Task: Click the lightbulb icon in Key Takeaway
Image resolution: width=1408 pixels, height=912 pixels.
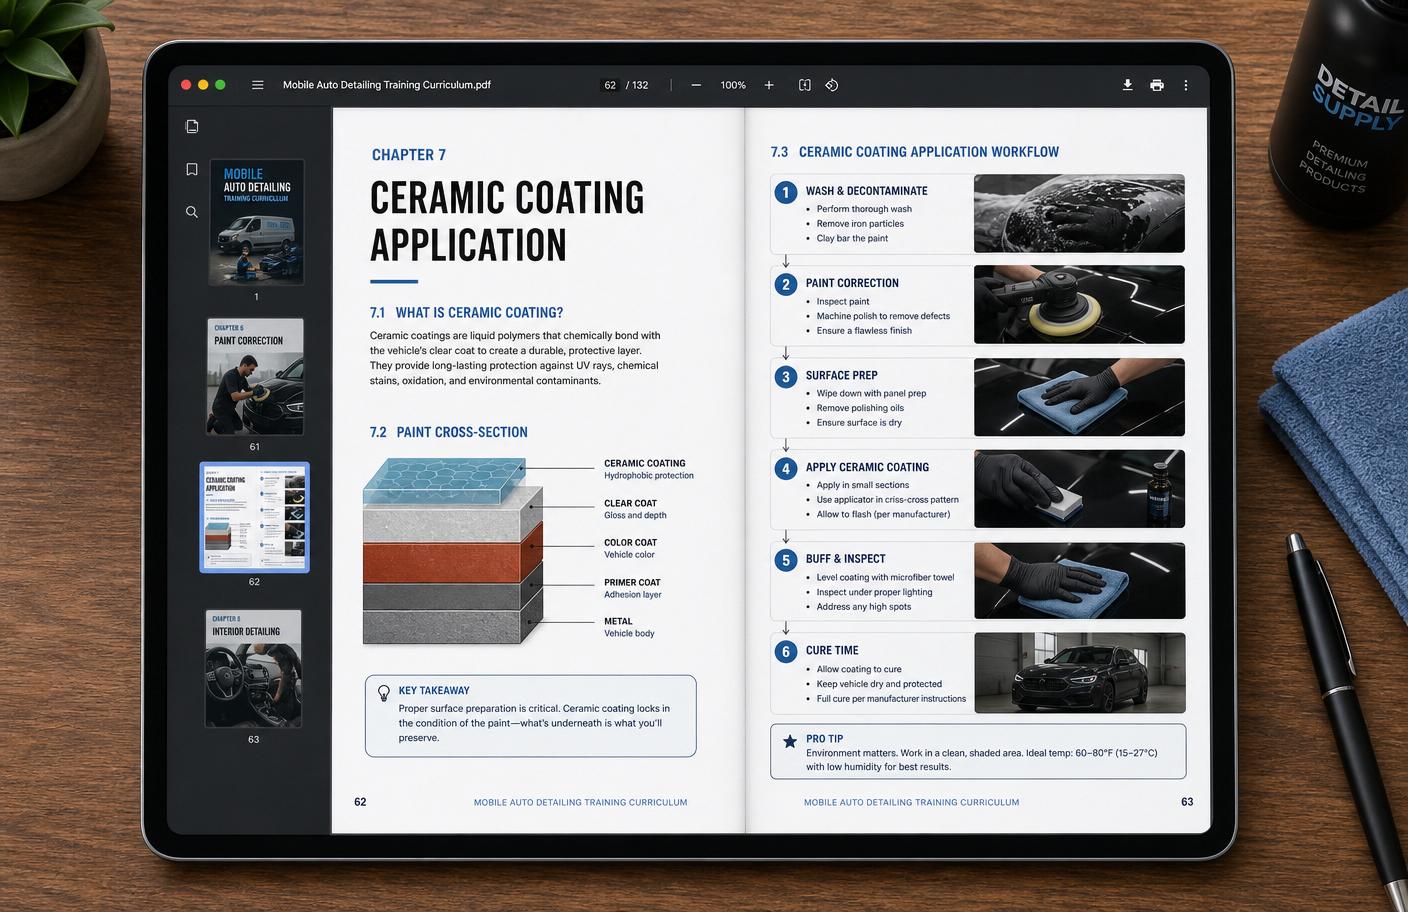Action: 384,692
